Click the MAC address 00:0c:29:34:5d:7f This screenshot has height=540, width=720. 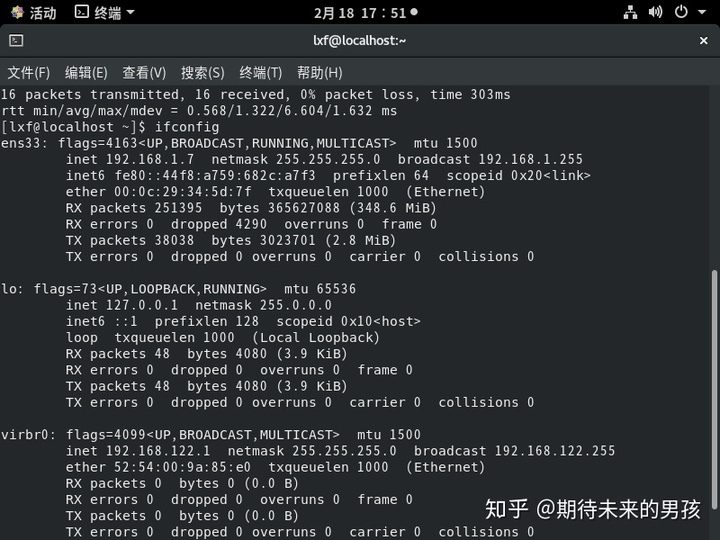click(x=183, y=192)
